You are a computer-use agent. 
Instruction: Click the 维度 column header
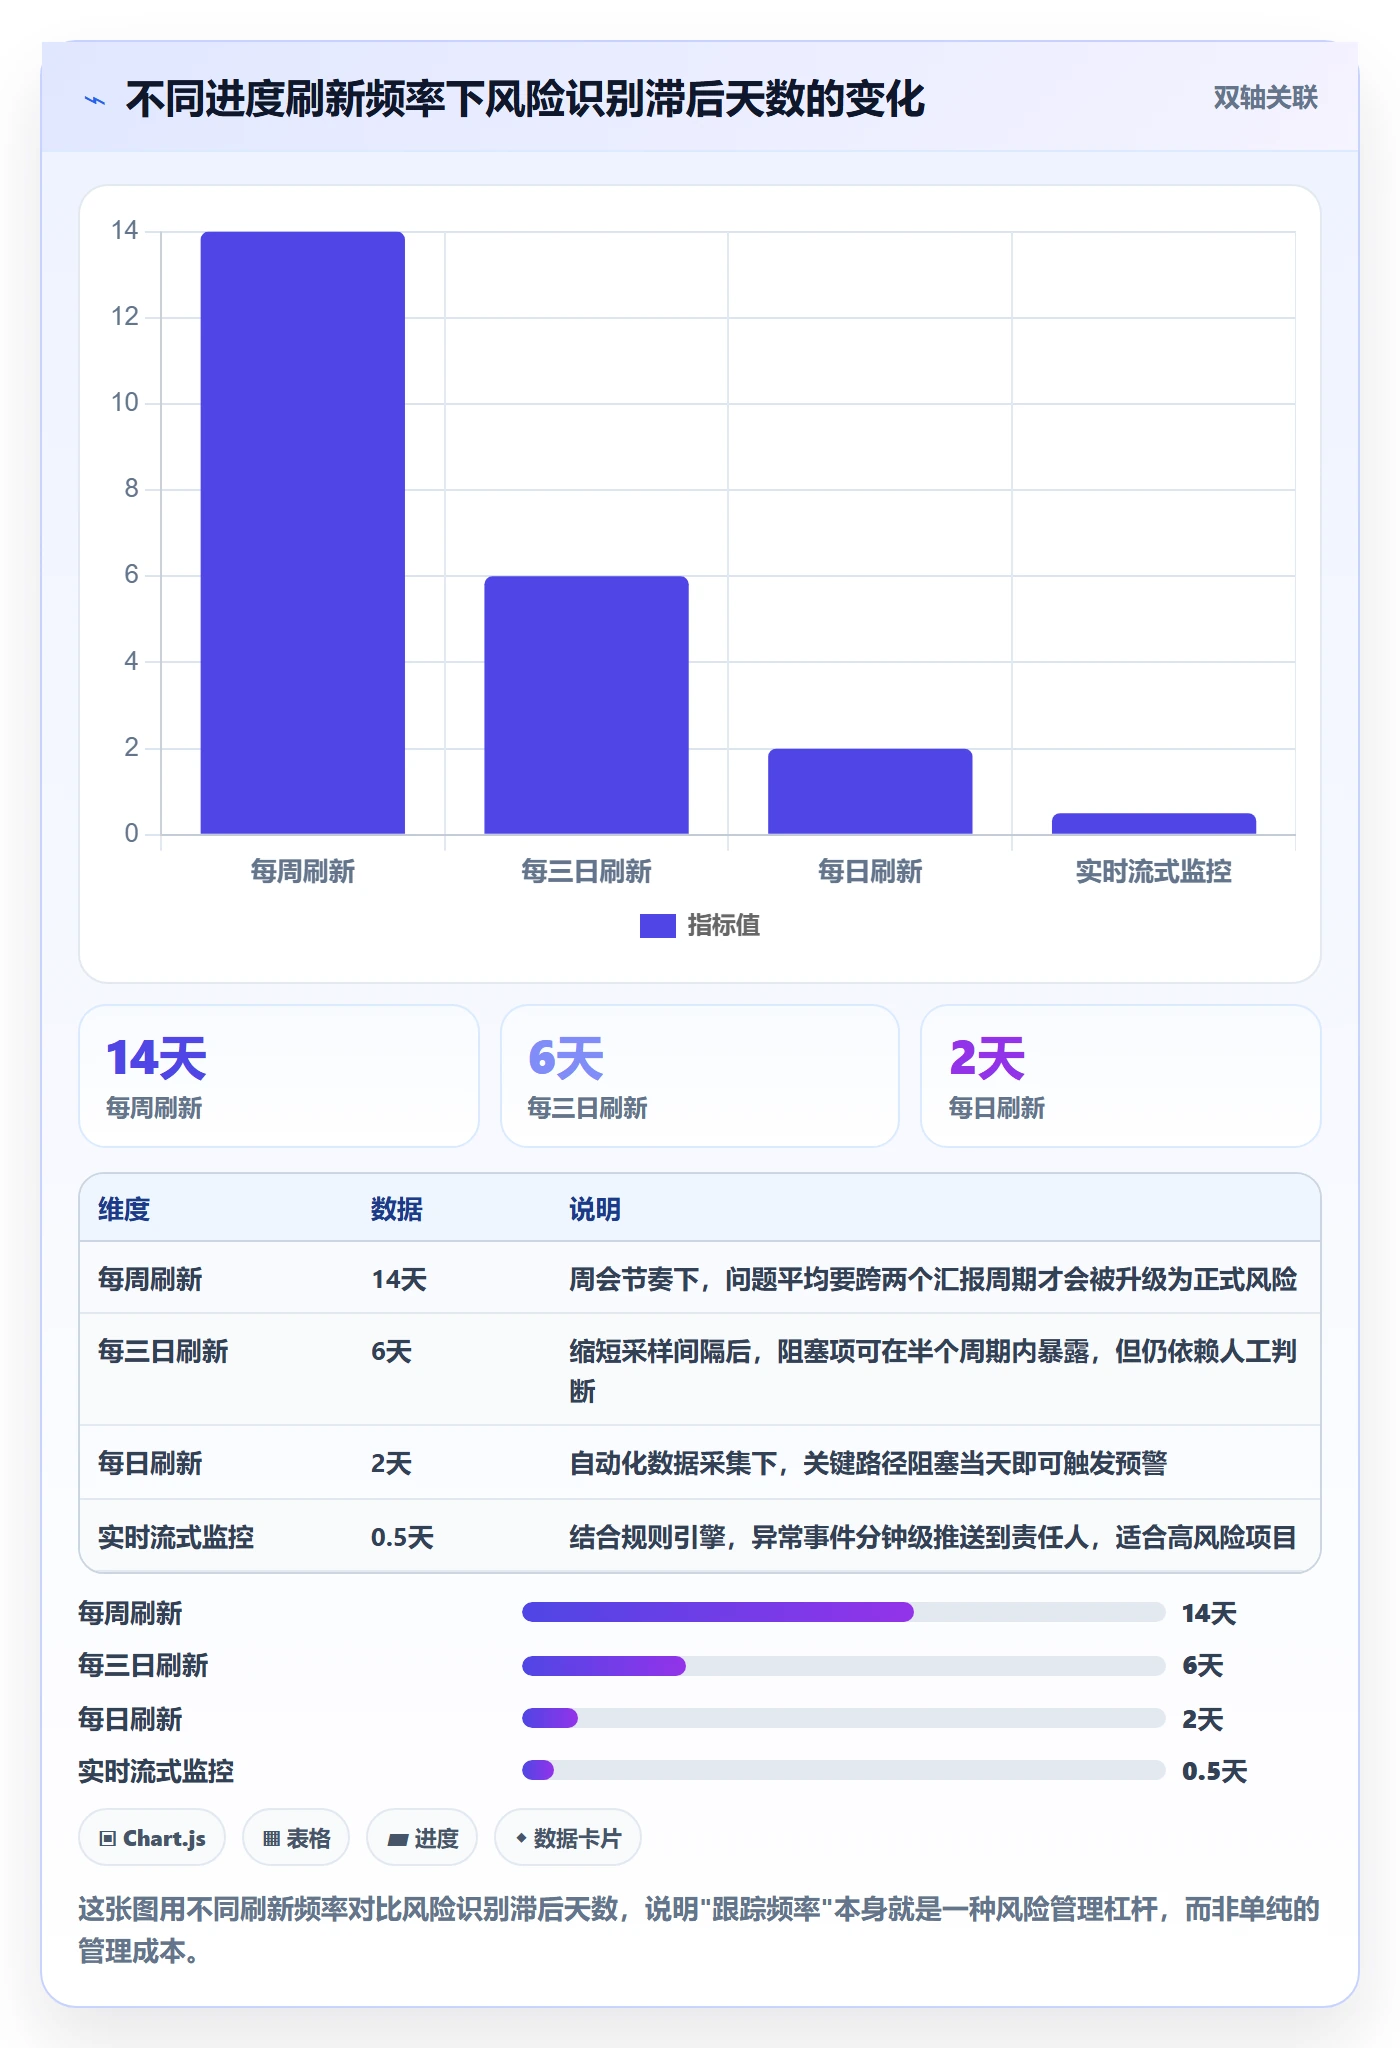tap(124, 1209)
